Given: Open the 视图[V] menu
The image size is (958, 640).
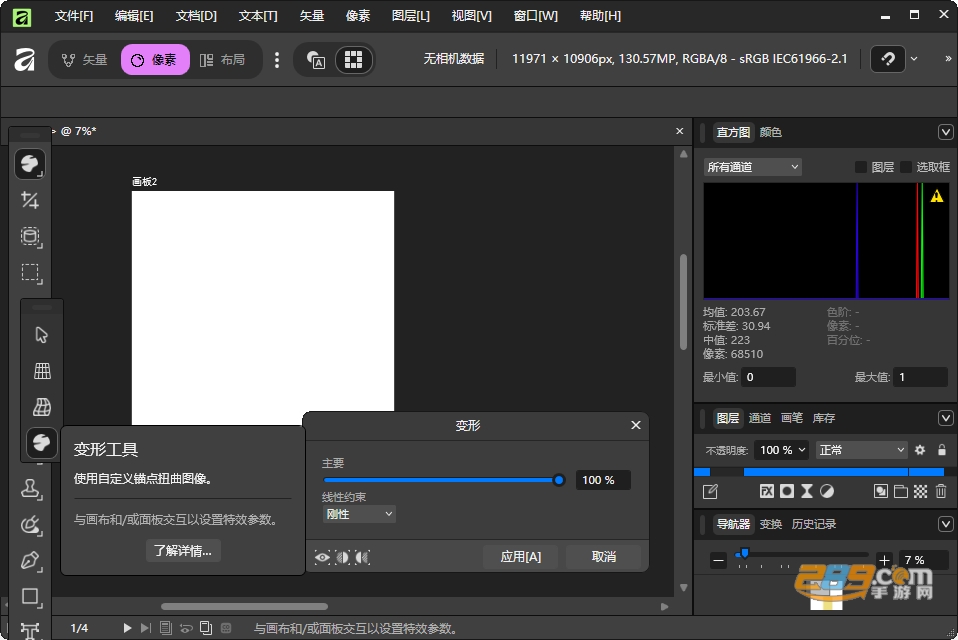Looking at the screenshot, I should [471, 16].
